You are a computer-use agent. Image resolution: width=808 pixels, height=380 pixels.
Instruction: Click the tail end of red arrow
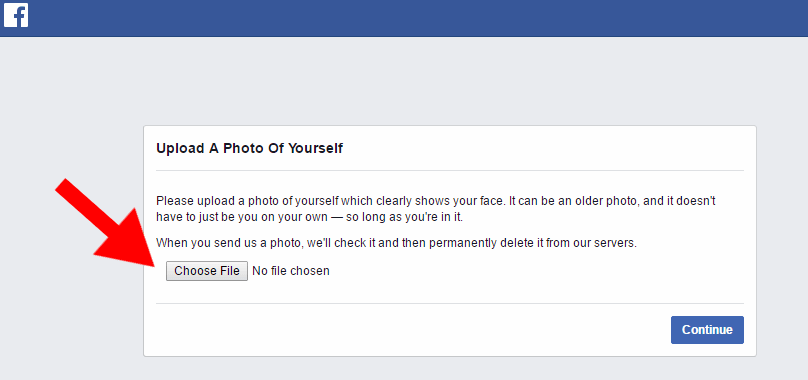click(64, 187)
